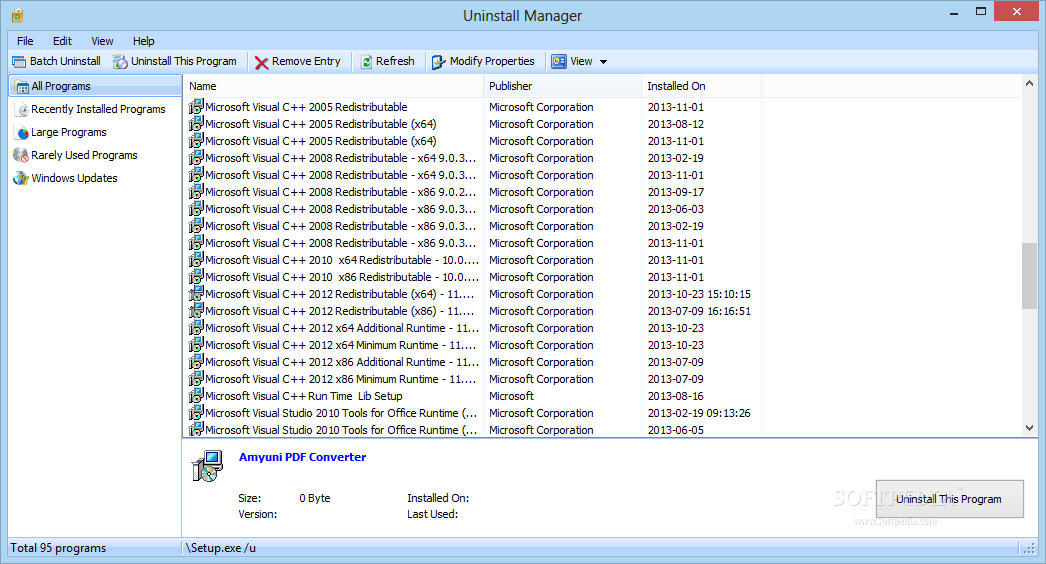Select Visual C++ 2005 Redistributable (x64) dated 2013-08-12
Screen dimensions: 1046x564
(x=471, y=124)
